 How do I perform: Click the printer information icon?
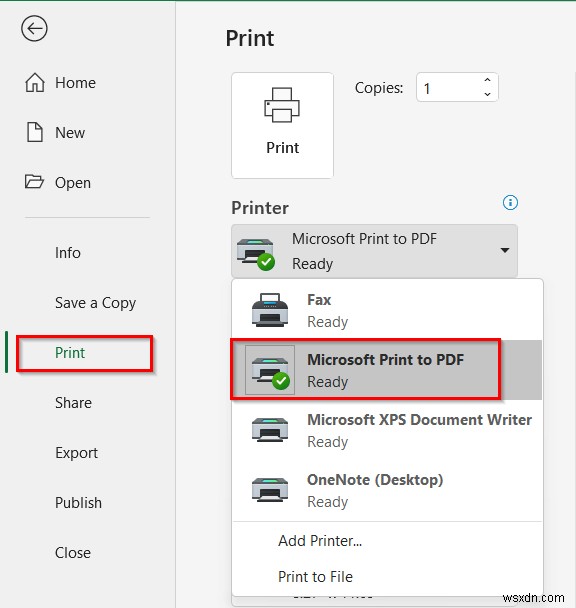point(510,202)
